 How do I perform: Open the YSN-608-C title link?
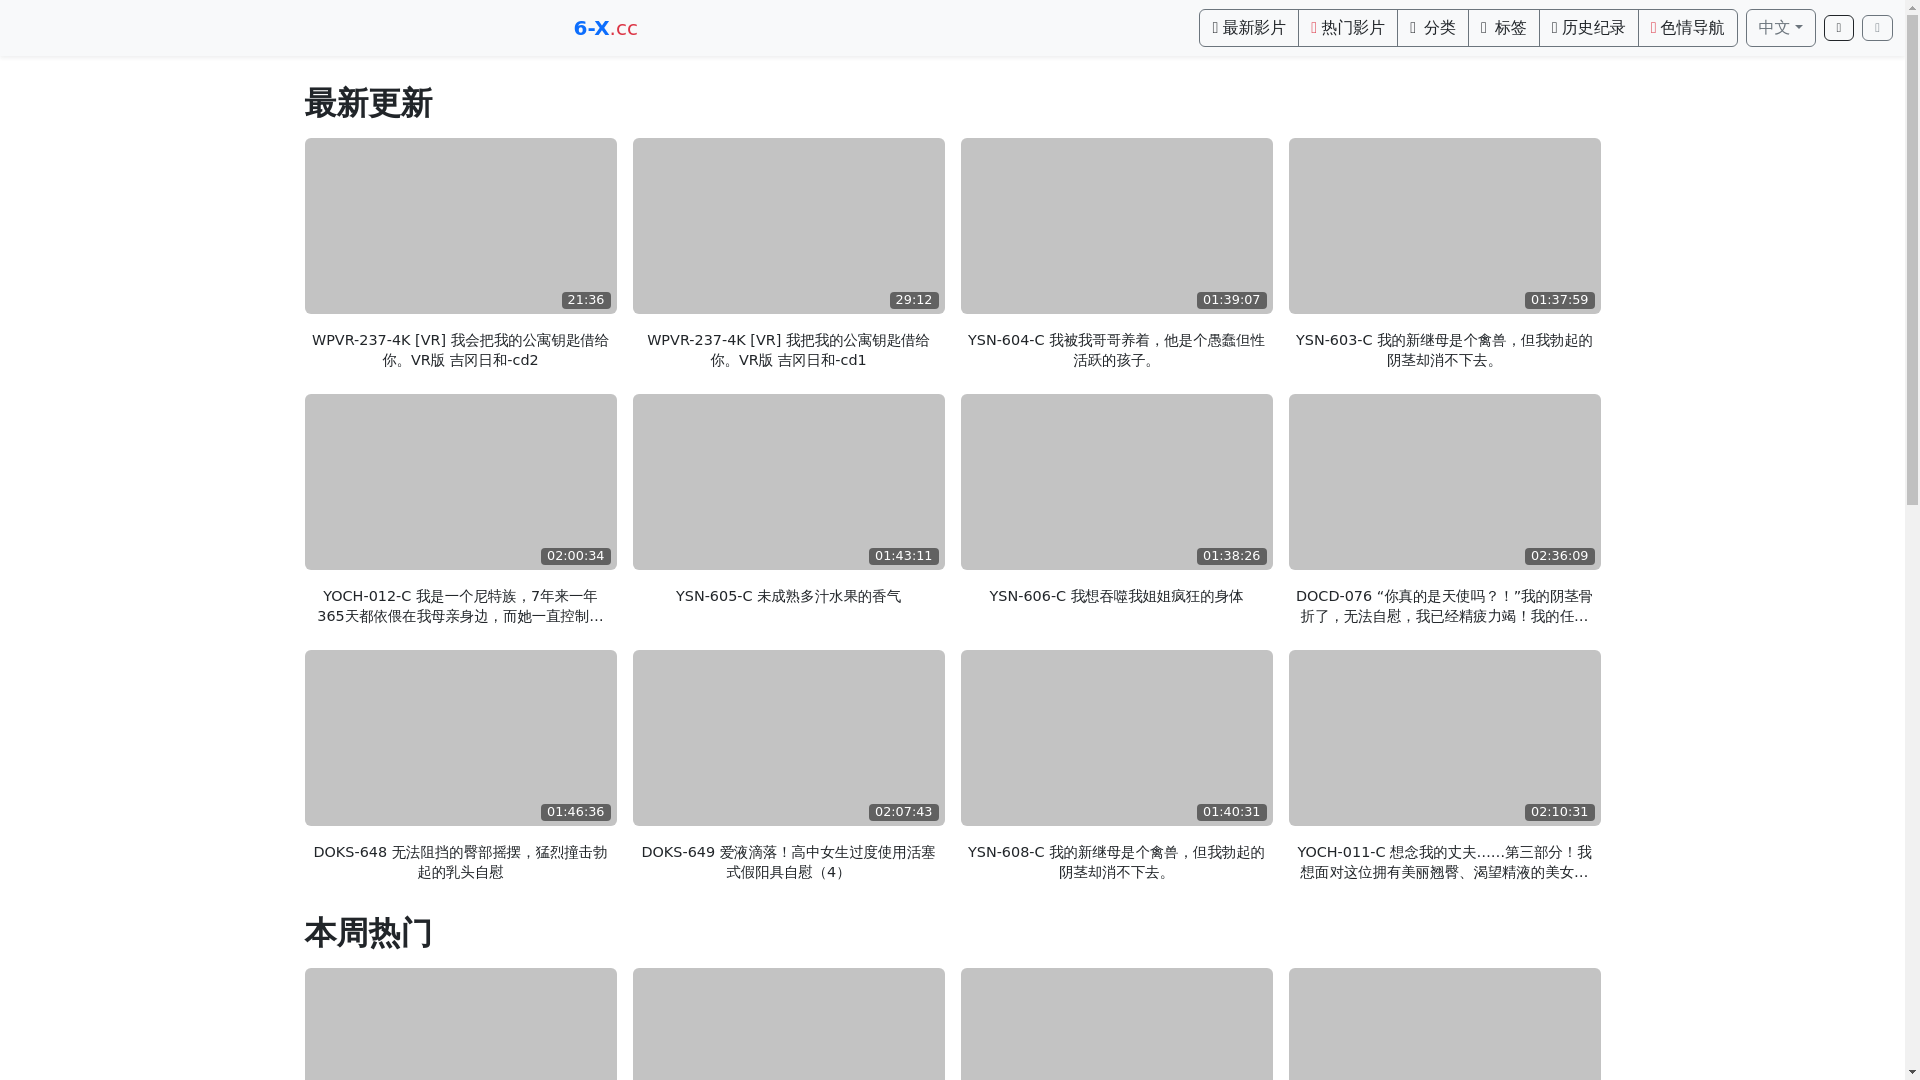(x=1116, y=862)
